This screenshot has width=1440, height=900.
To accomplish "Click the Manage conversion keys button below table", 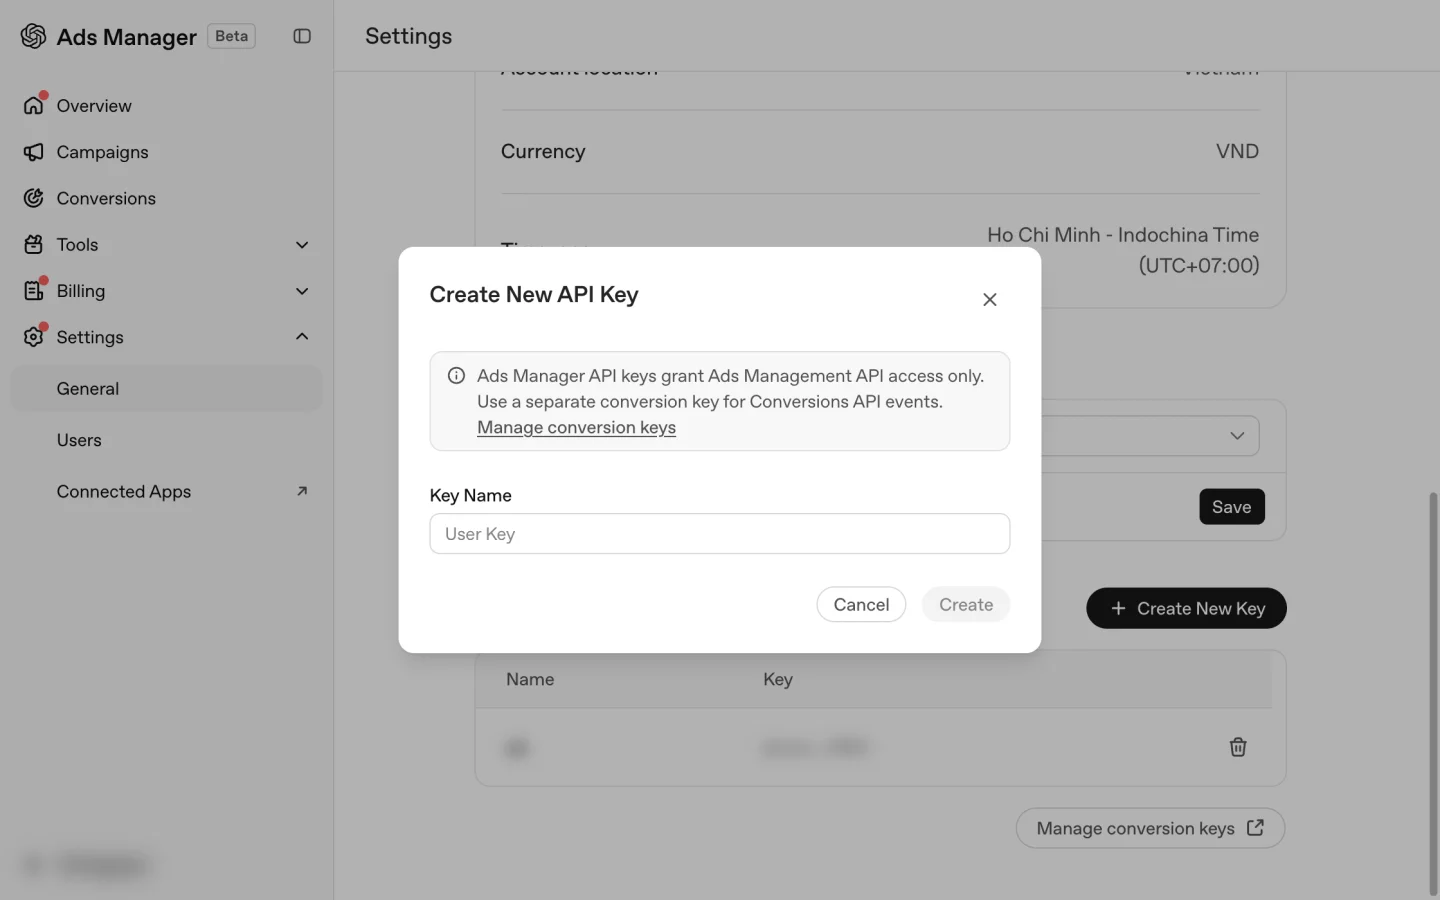I will tap(1150, 828).
